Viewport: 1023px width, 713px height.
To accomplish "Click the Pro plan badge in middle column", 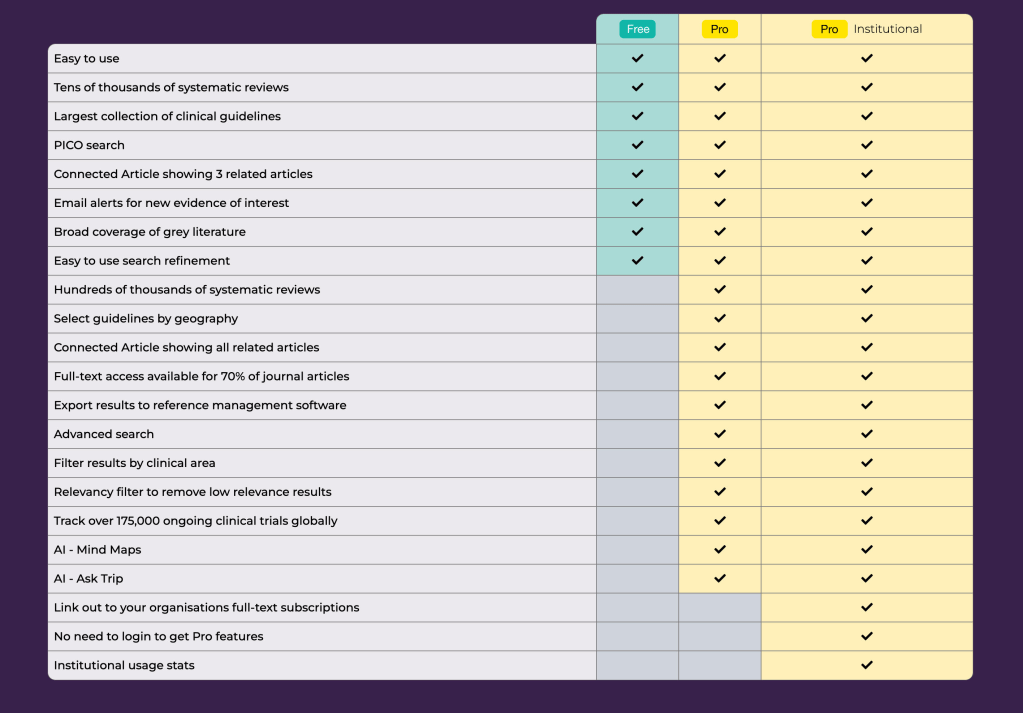I will click(x=719, y=29).
